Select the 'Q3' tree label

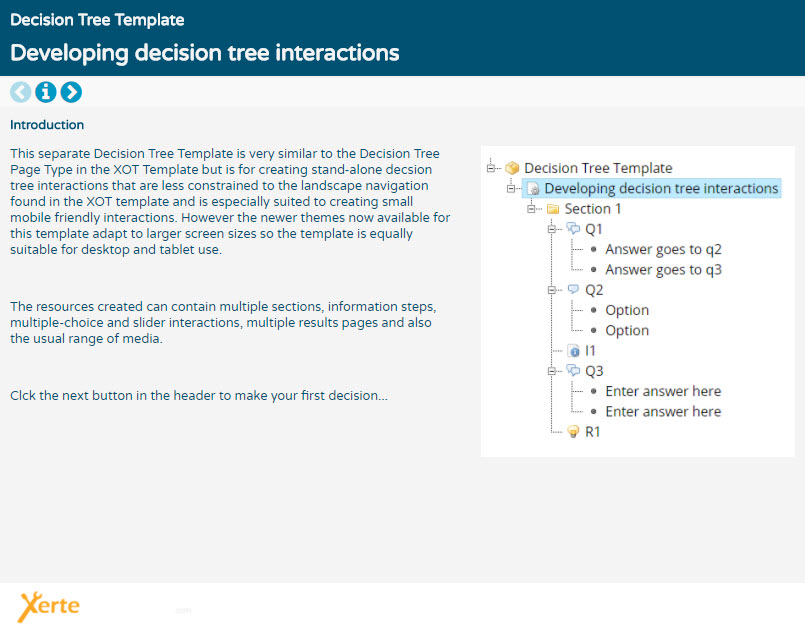pos(594,371)
